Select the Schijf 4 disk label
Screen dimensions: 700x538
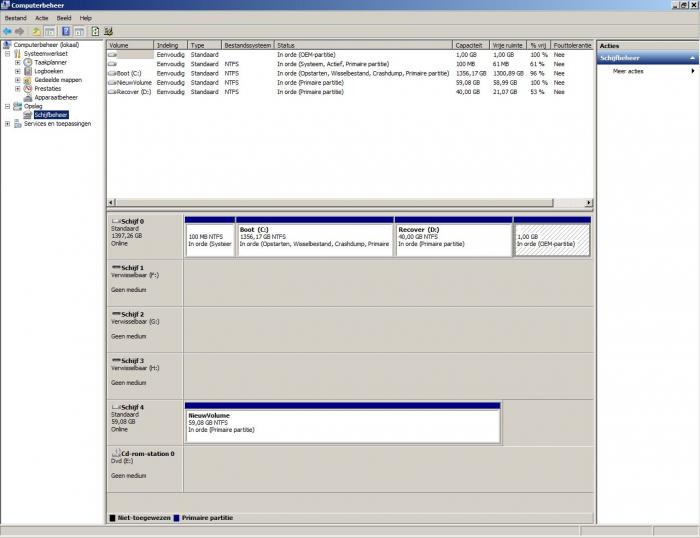(x=130, y=407)
